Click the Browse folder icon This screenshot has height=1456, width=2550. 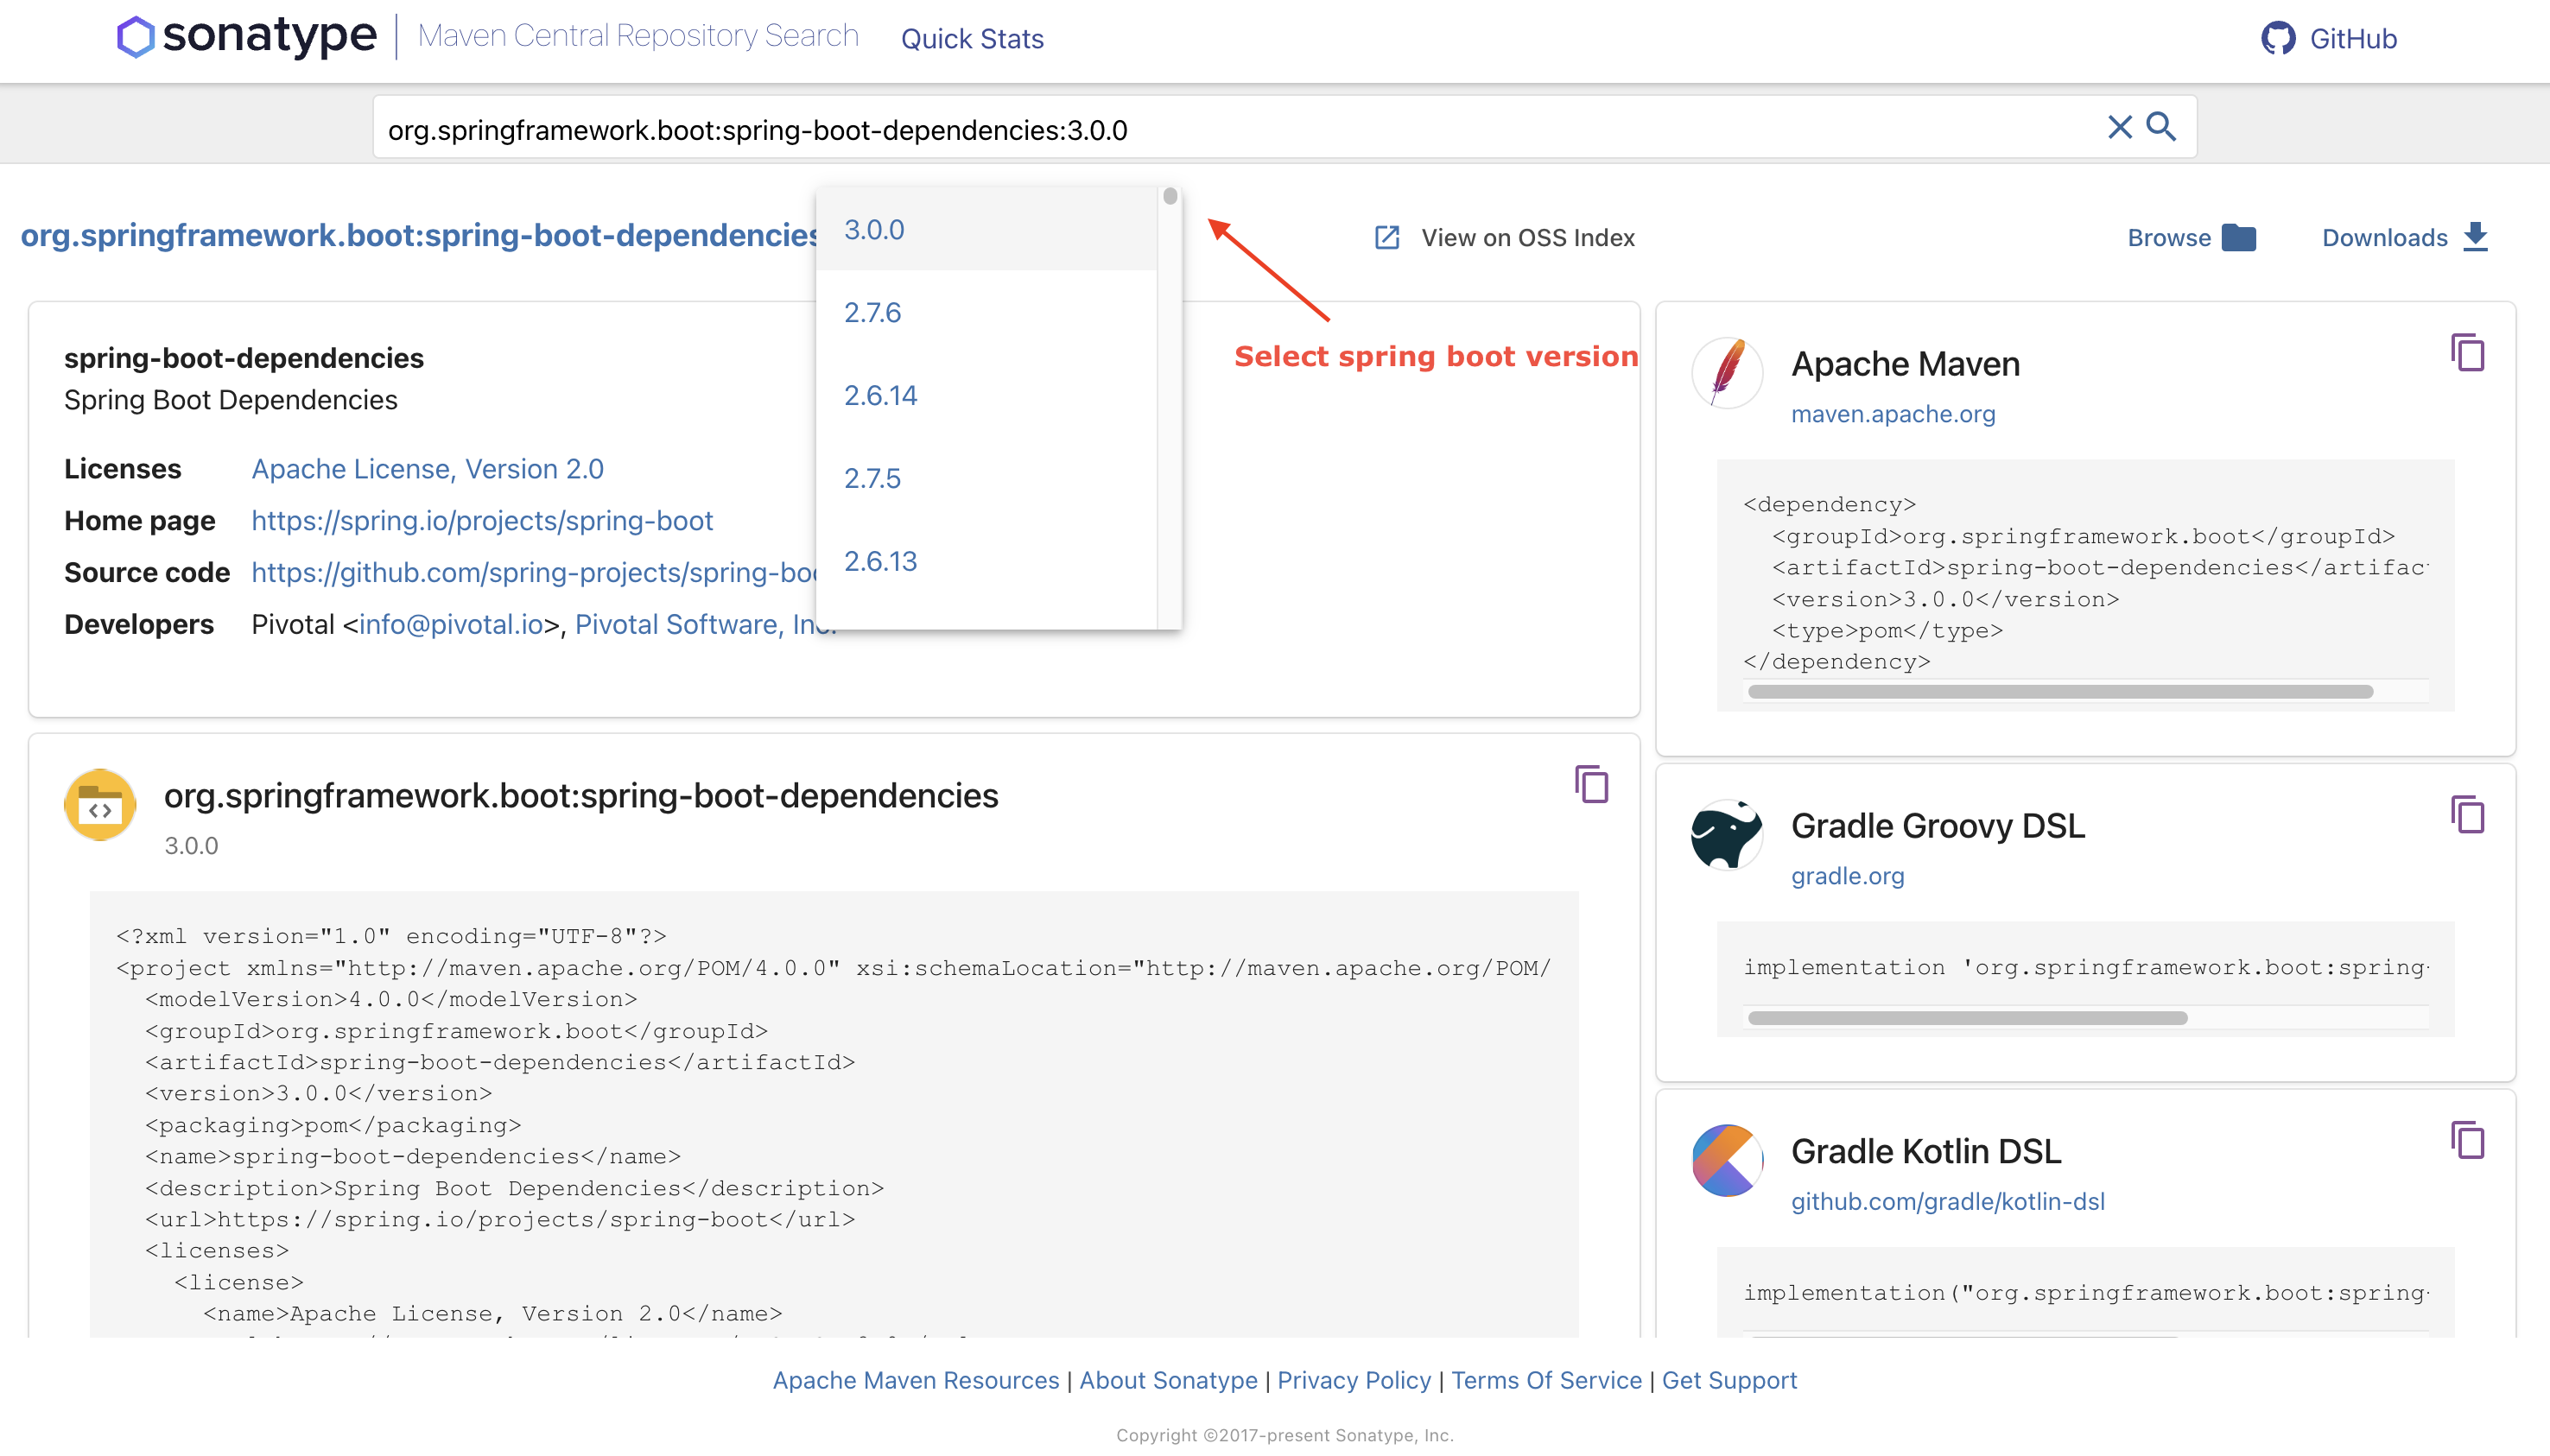click(x=2240, y=237)
